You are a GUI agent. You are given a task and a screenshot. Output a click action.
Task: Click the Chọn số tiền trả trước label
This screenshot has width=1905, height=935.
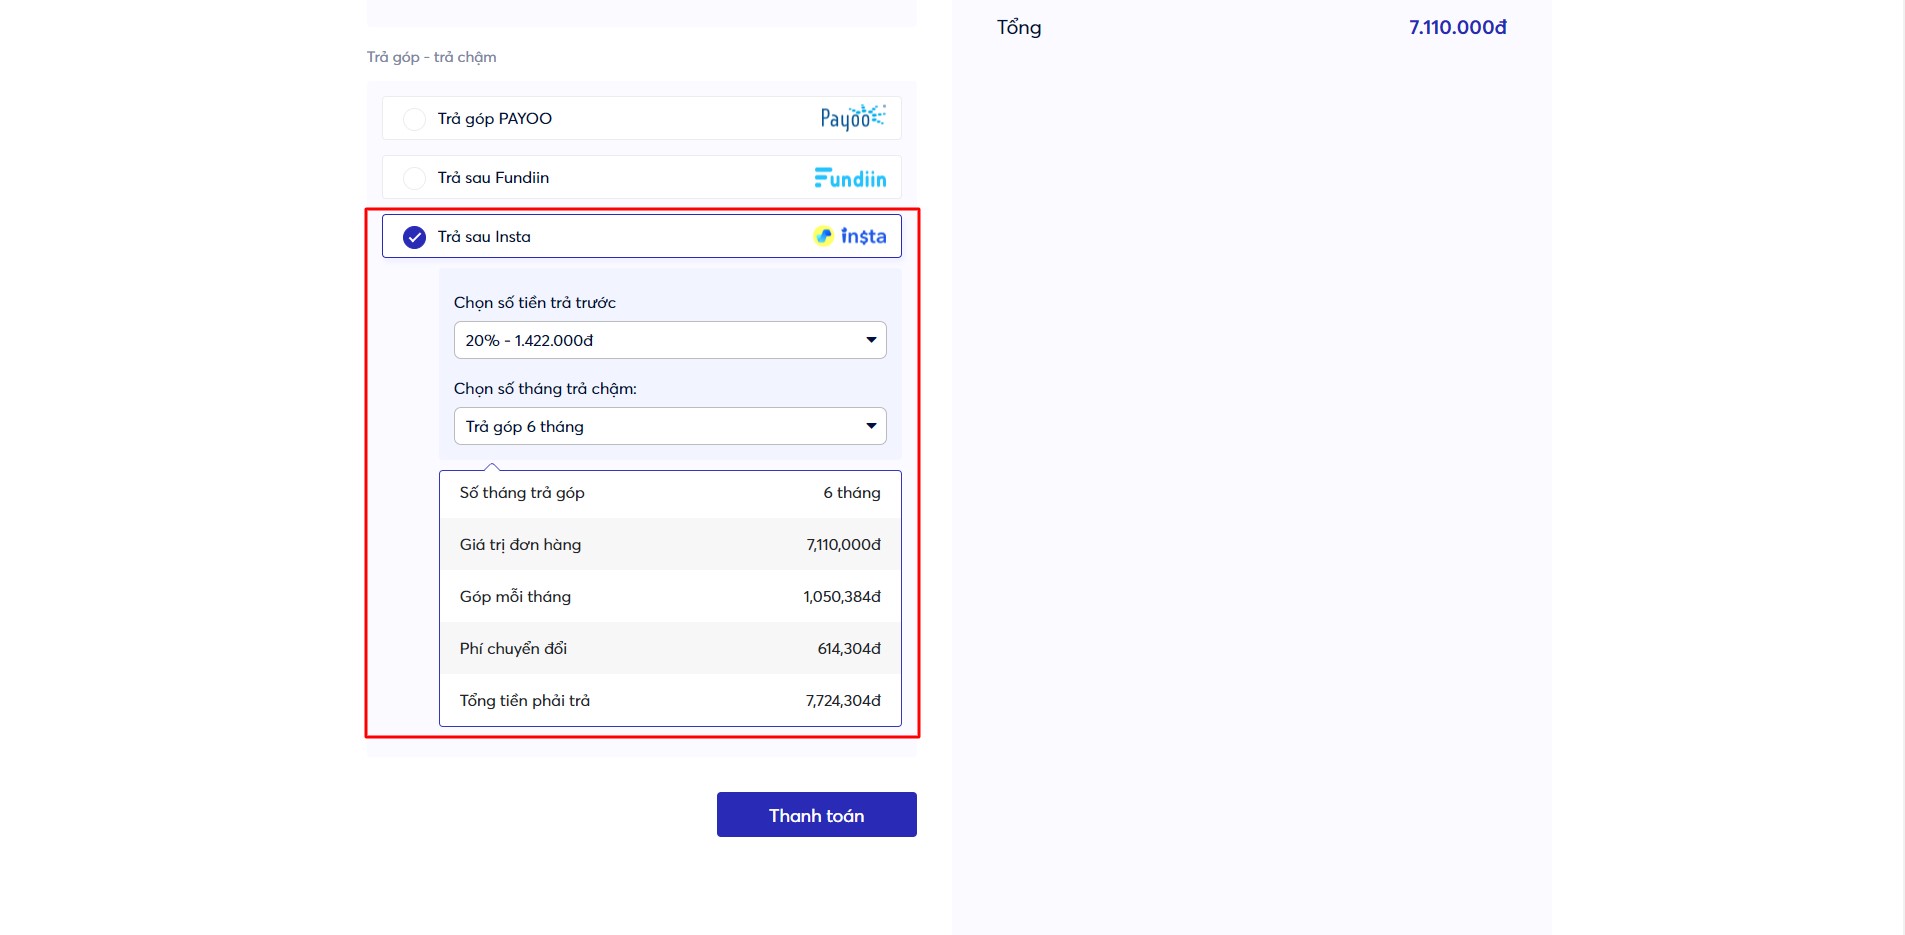(x=535, y=303)
